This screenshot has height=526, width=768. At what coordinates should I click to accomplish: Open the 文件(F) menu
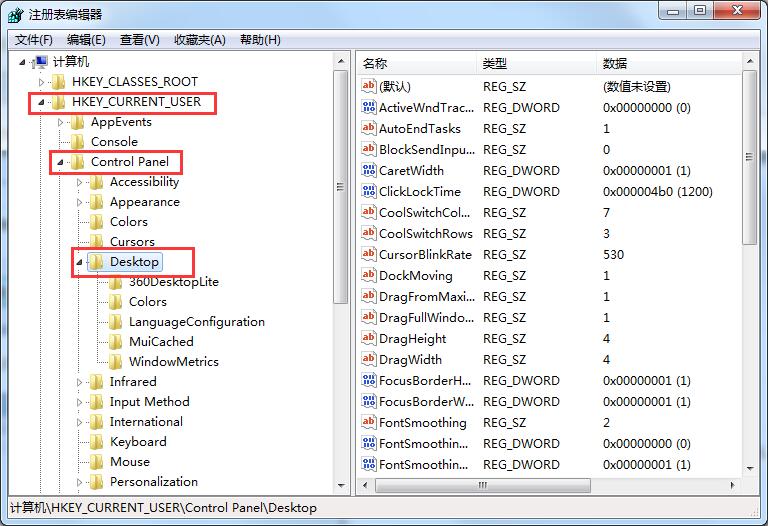pyautogui.click(x=34, y=40)
